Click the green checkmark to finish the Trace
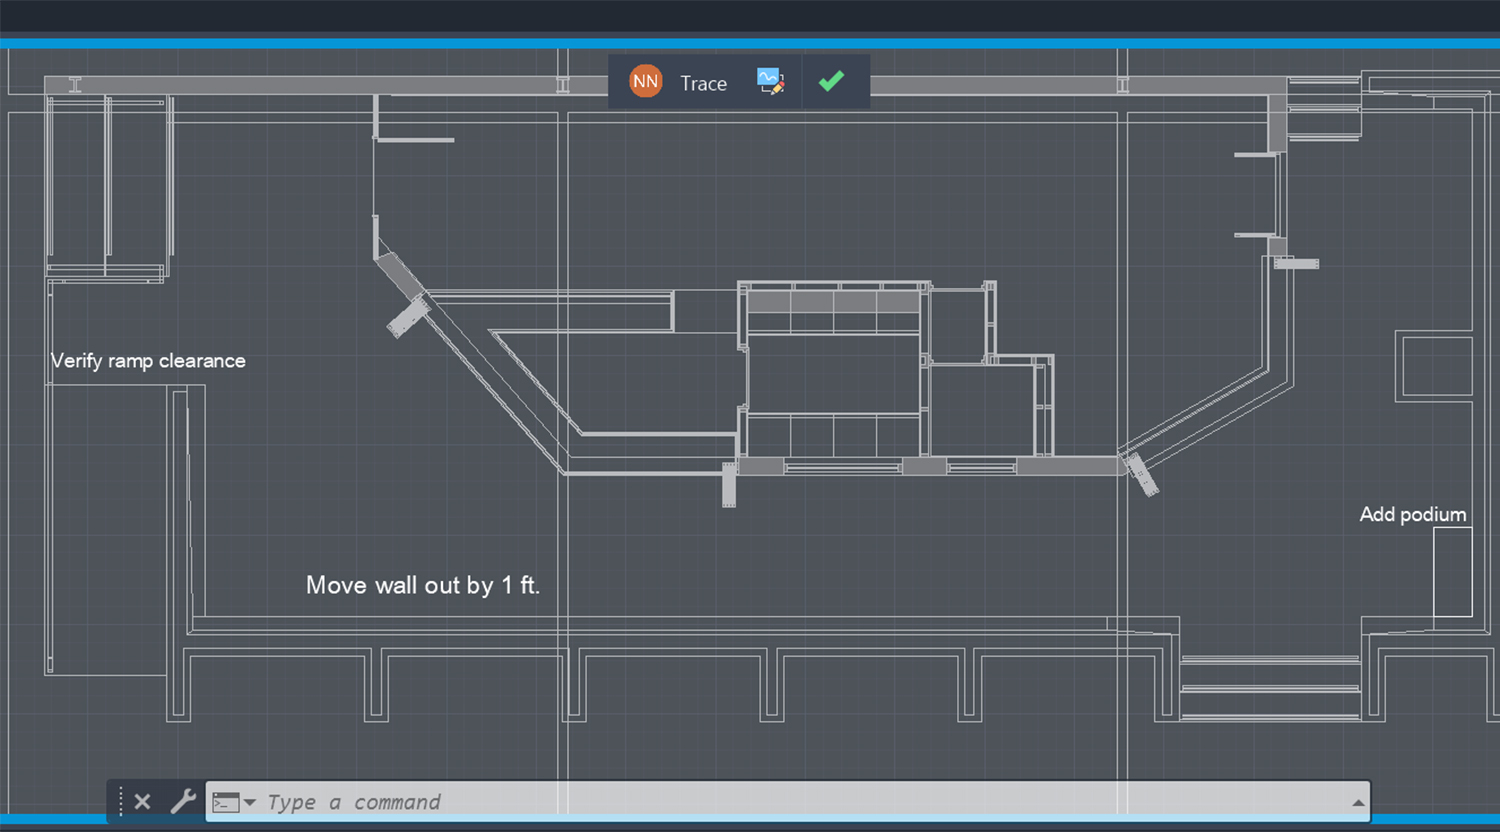The width and height of the screenshot is (1500, 832). [833, 81]
